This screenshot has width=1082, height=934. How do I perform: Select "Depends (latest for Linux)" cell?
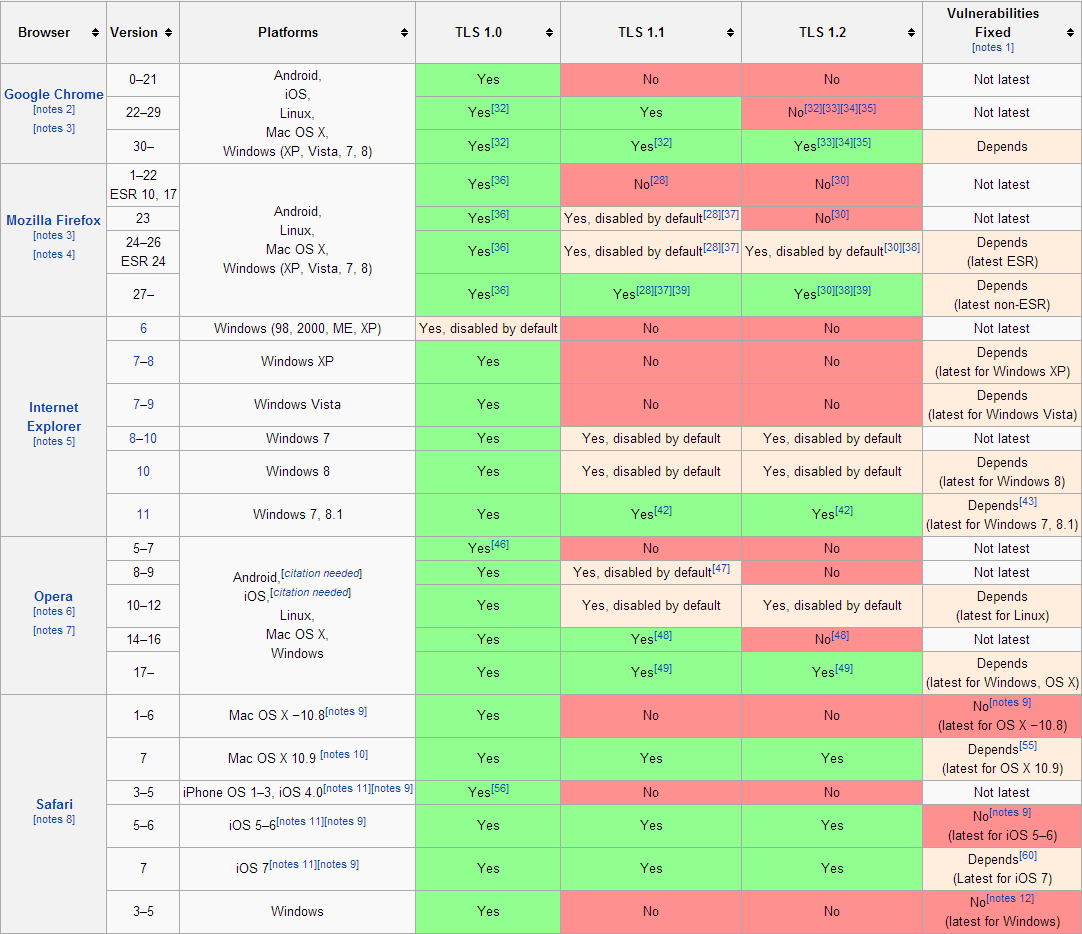(x=1002, y=606)
